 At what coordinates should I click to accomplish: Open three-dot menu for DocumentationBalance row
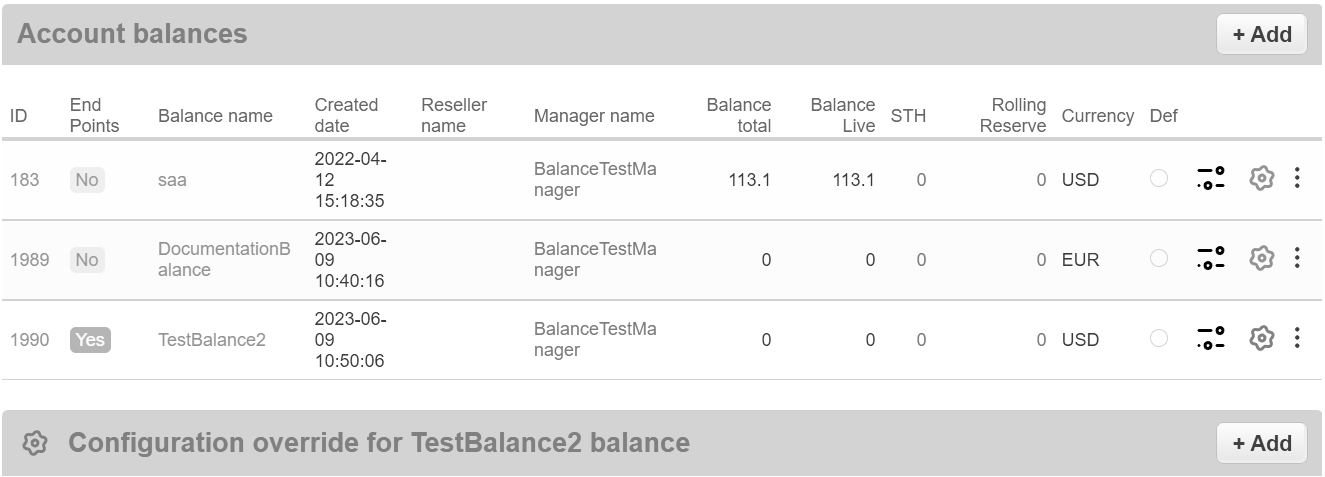tap(1297, 259)
